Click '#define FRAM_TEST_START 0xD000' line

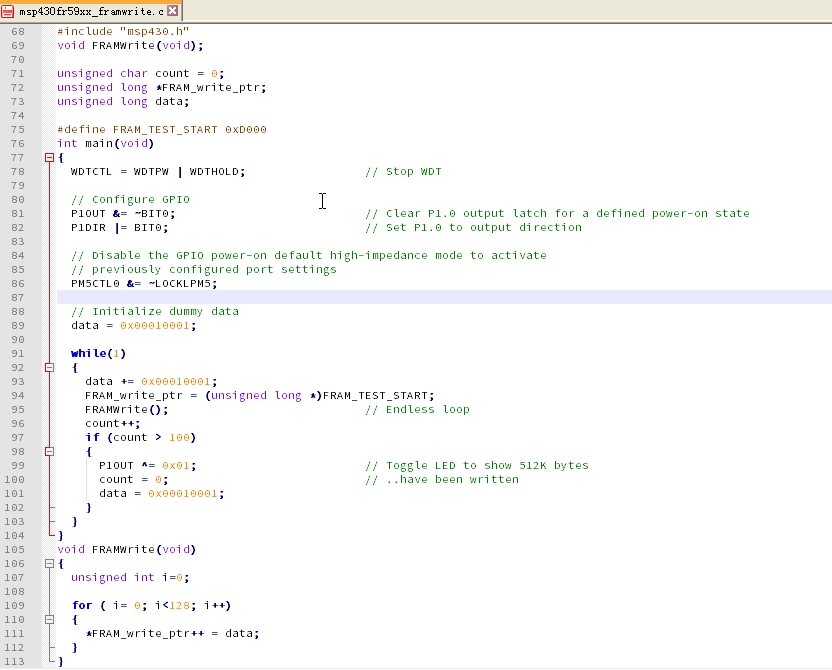(162, 130)
